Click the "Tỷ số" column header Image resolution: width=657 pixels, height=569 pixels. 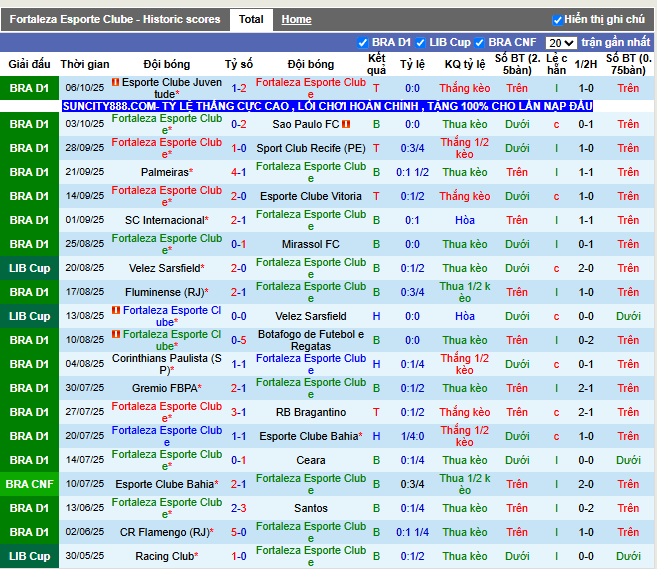click(x=239, y=63)
